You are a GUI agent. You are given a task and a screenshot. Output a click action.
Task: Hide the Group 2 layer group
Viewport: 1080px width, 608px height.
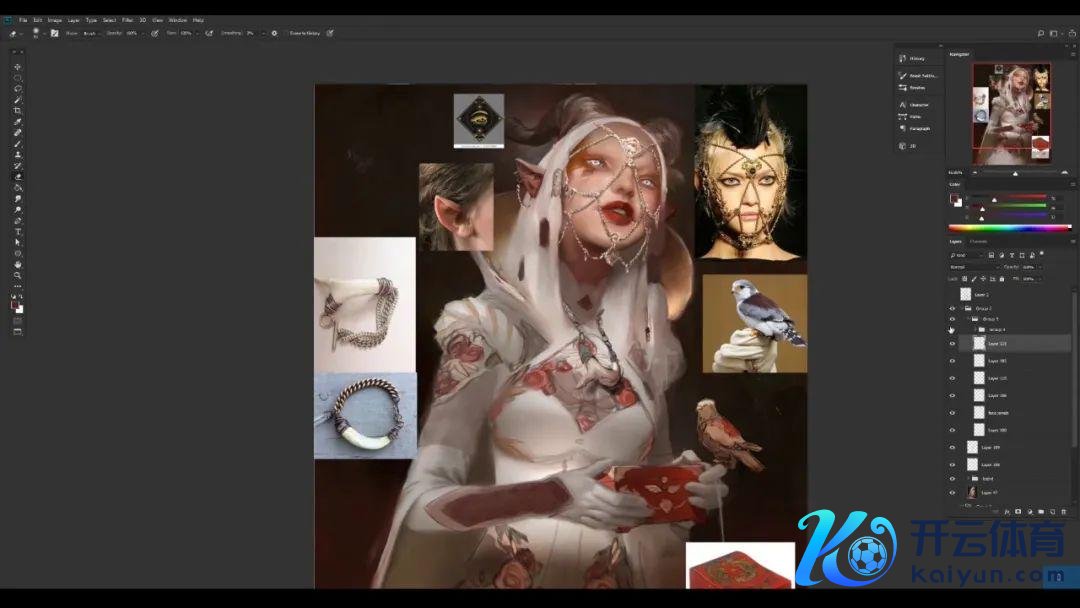click(952, 308)
